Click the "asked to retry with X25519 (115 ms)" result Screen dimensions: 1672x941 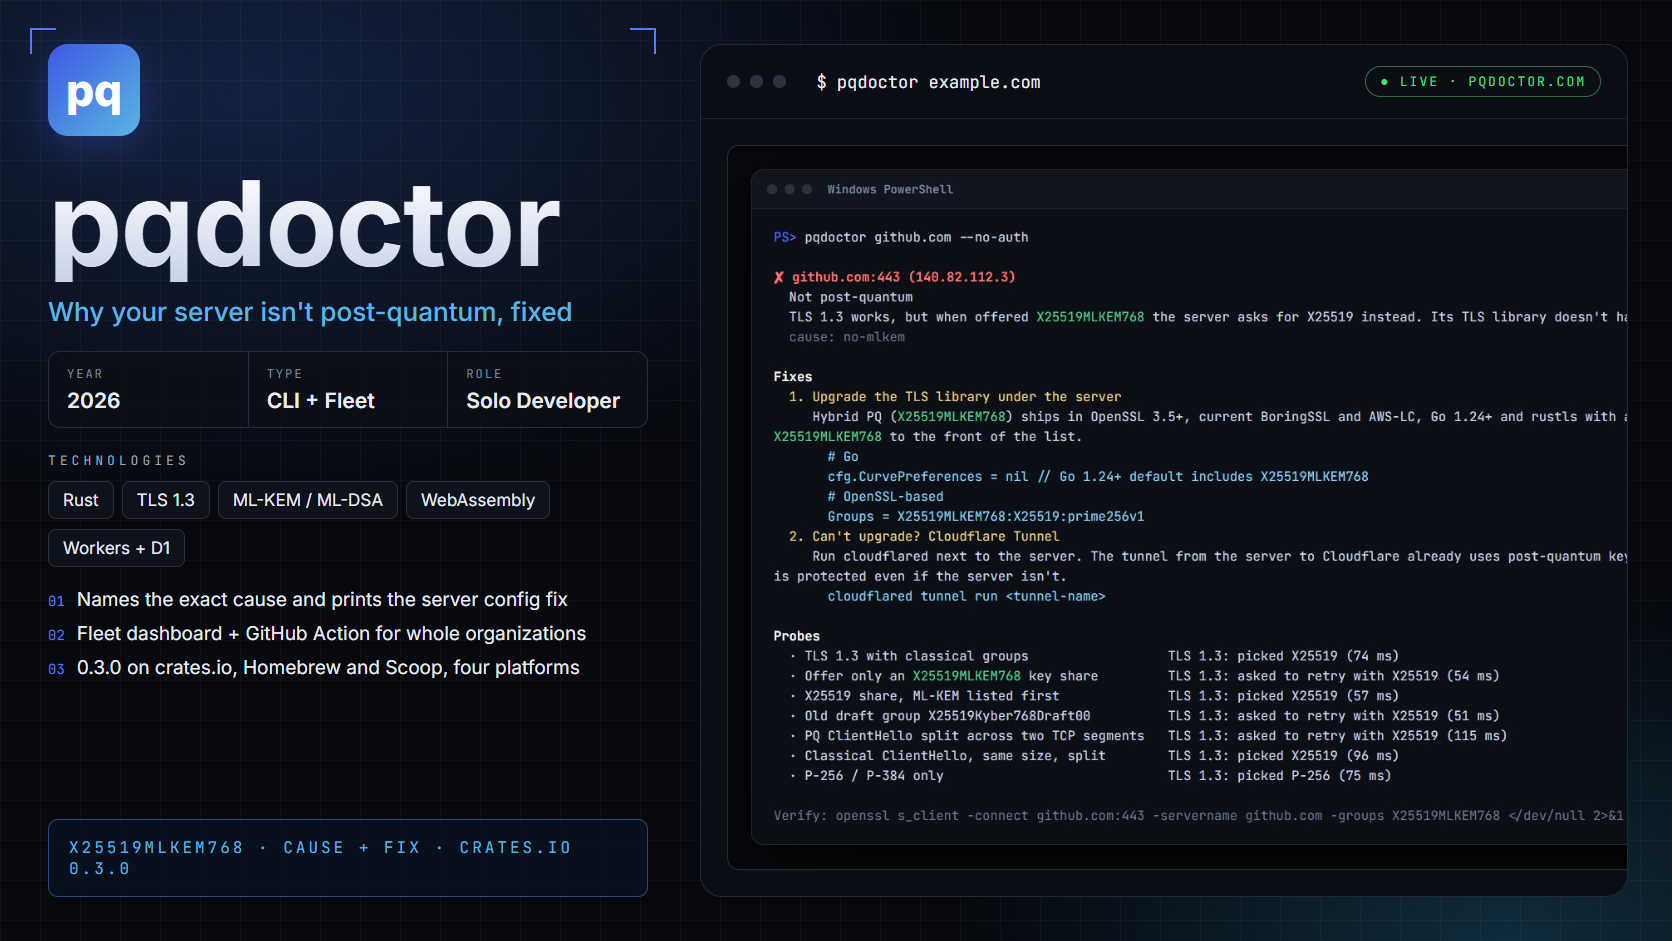(1372, 736)
